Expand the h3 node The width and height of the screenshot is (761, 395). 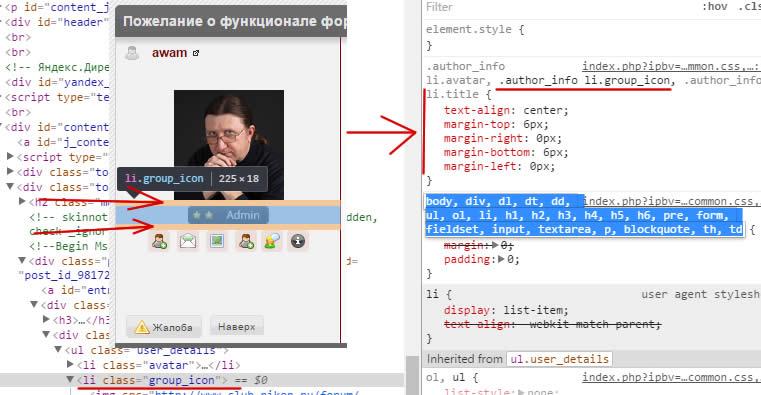(46, 319)
